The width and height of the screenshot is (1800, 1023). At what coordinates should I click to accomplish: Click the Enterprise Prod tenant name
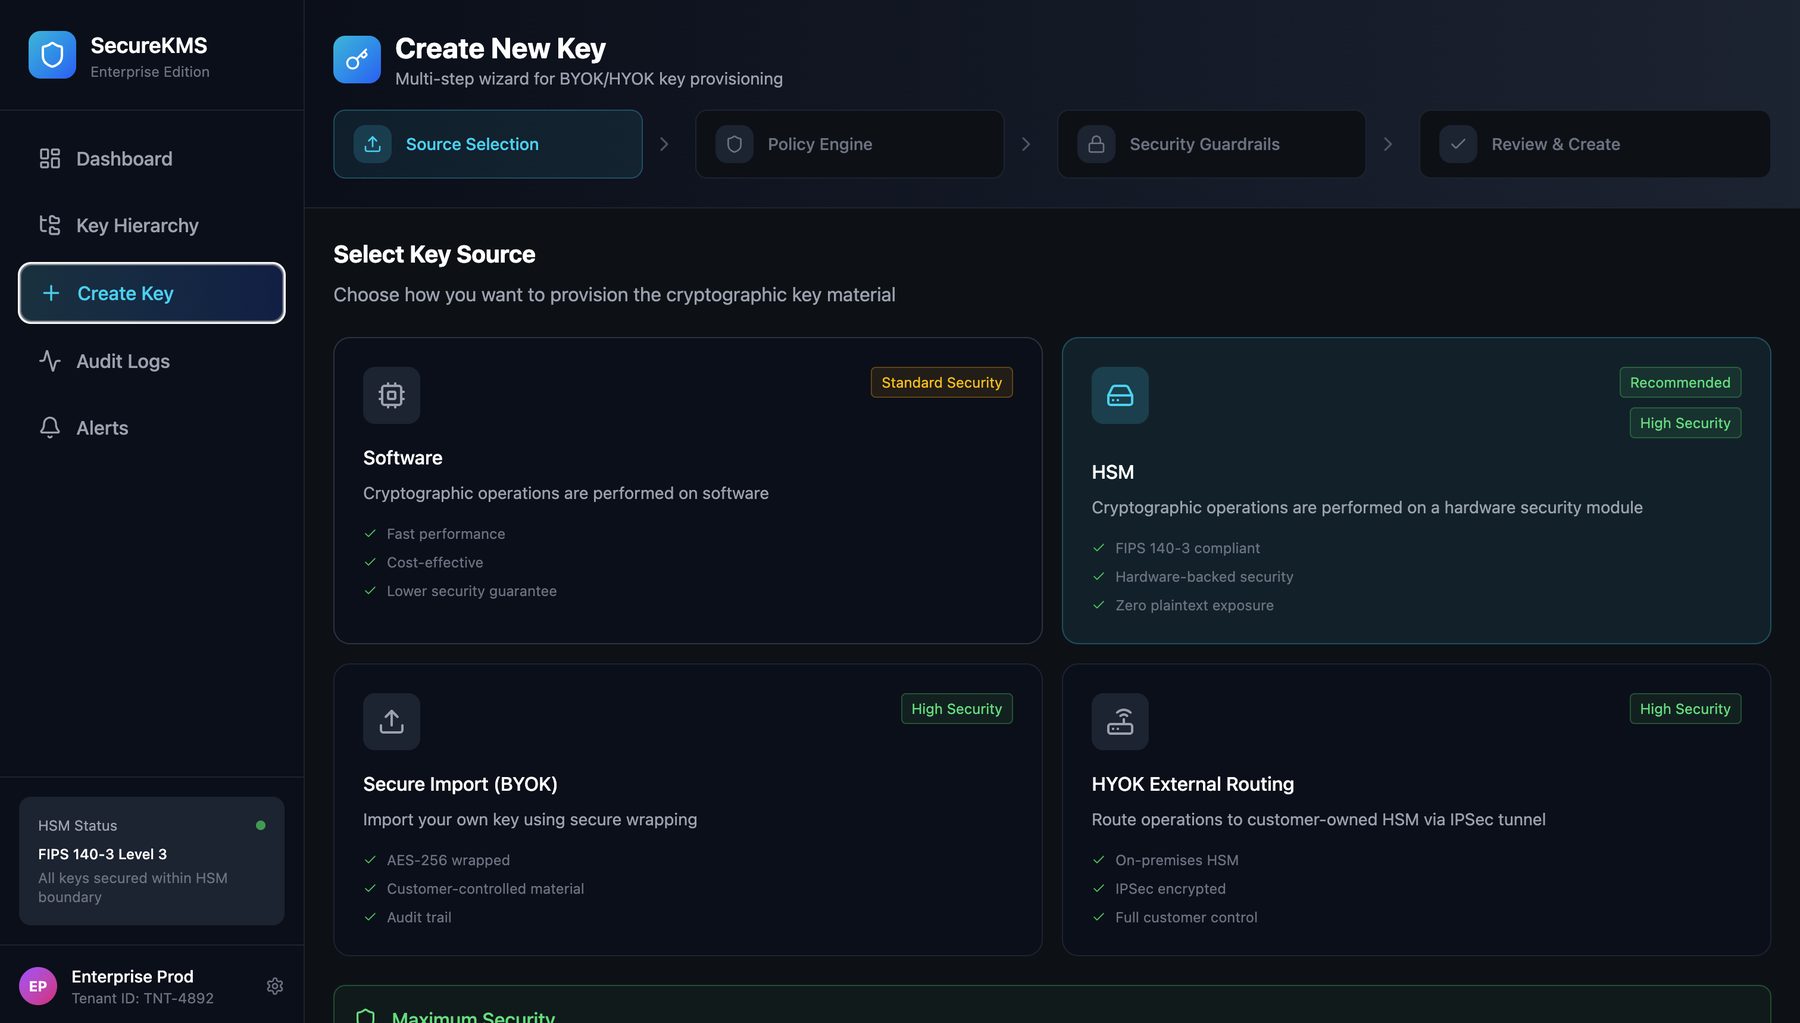(x=132, y=976)
